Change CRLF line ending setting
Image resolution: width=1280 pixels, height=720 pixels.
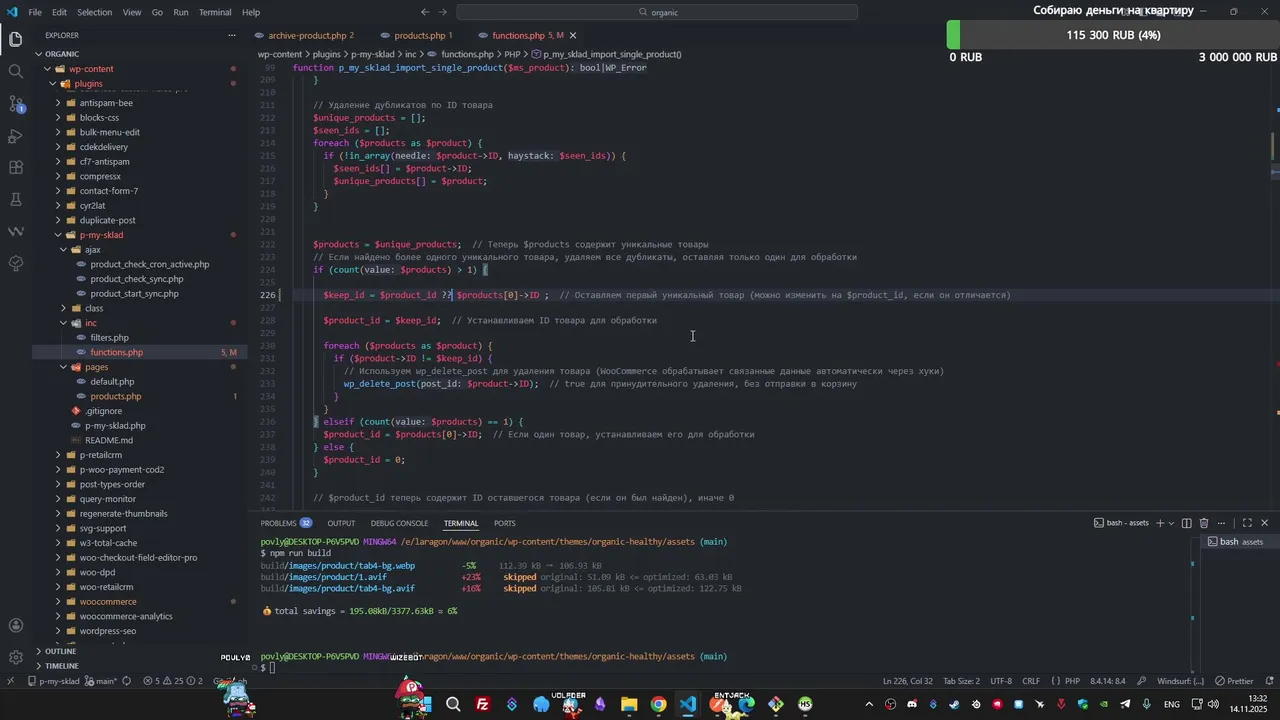(1031, 681)
